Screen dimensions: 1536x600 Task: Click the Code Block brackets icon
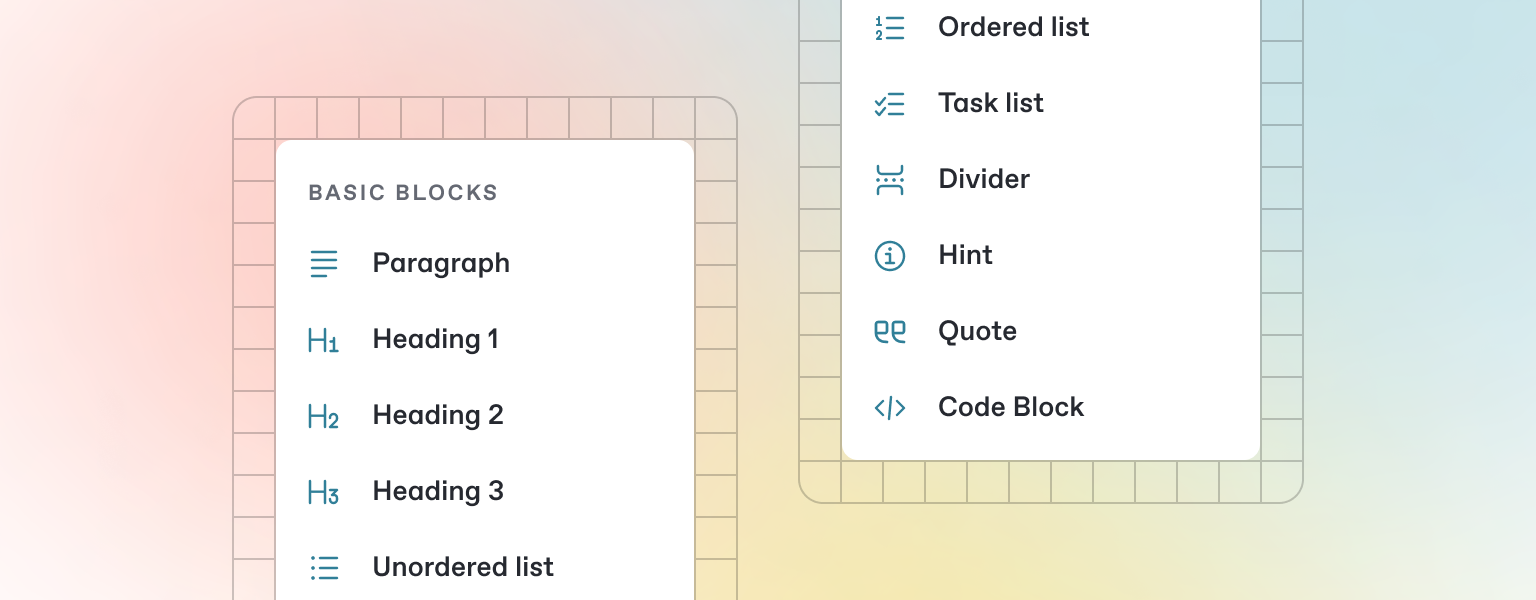click(889, 408)
